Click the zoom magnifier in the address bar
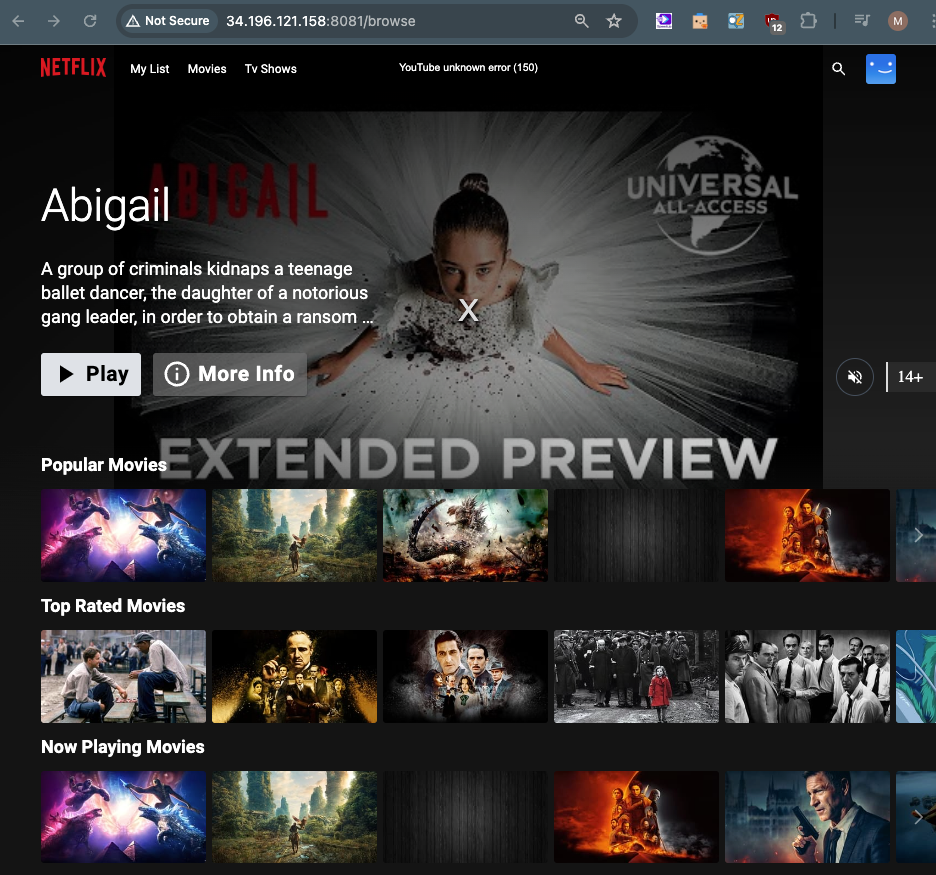 click(581, 20)
